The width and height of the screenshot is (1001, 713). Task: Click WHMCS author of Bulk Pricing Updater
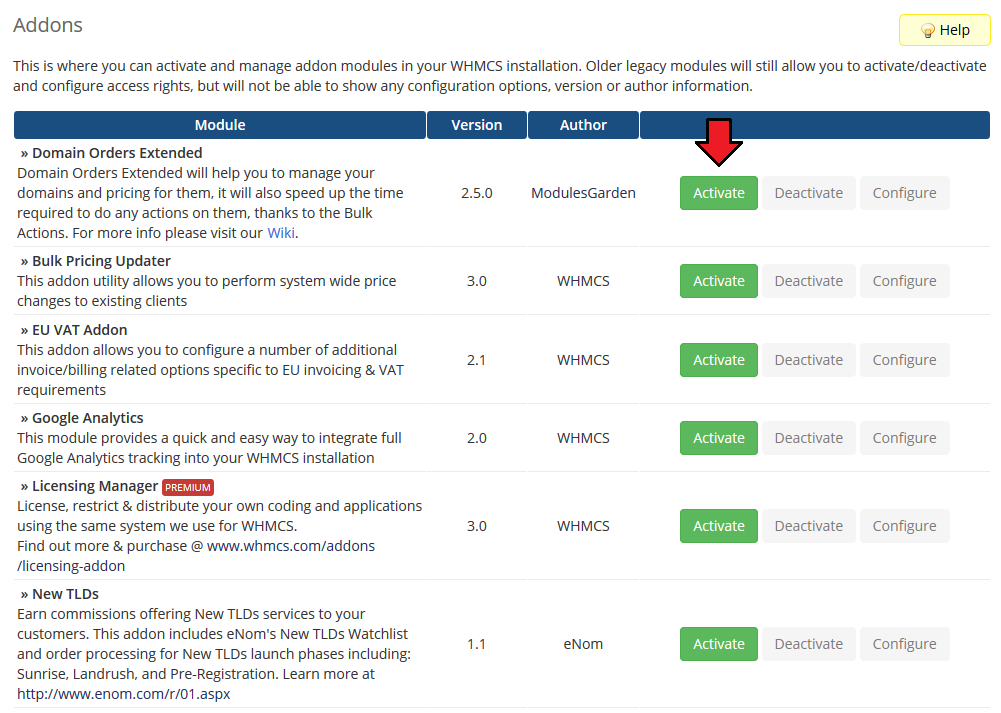coord(583,281)
